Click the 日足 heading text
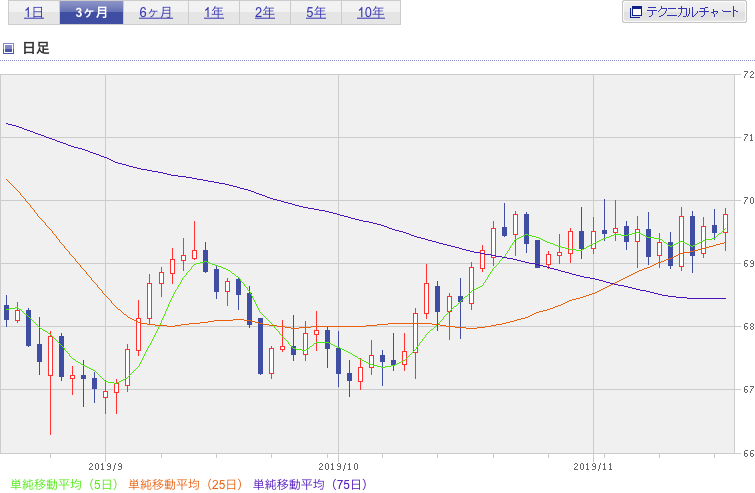 (x=36, y=48)
